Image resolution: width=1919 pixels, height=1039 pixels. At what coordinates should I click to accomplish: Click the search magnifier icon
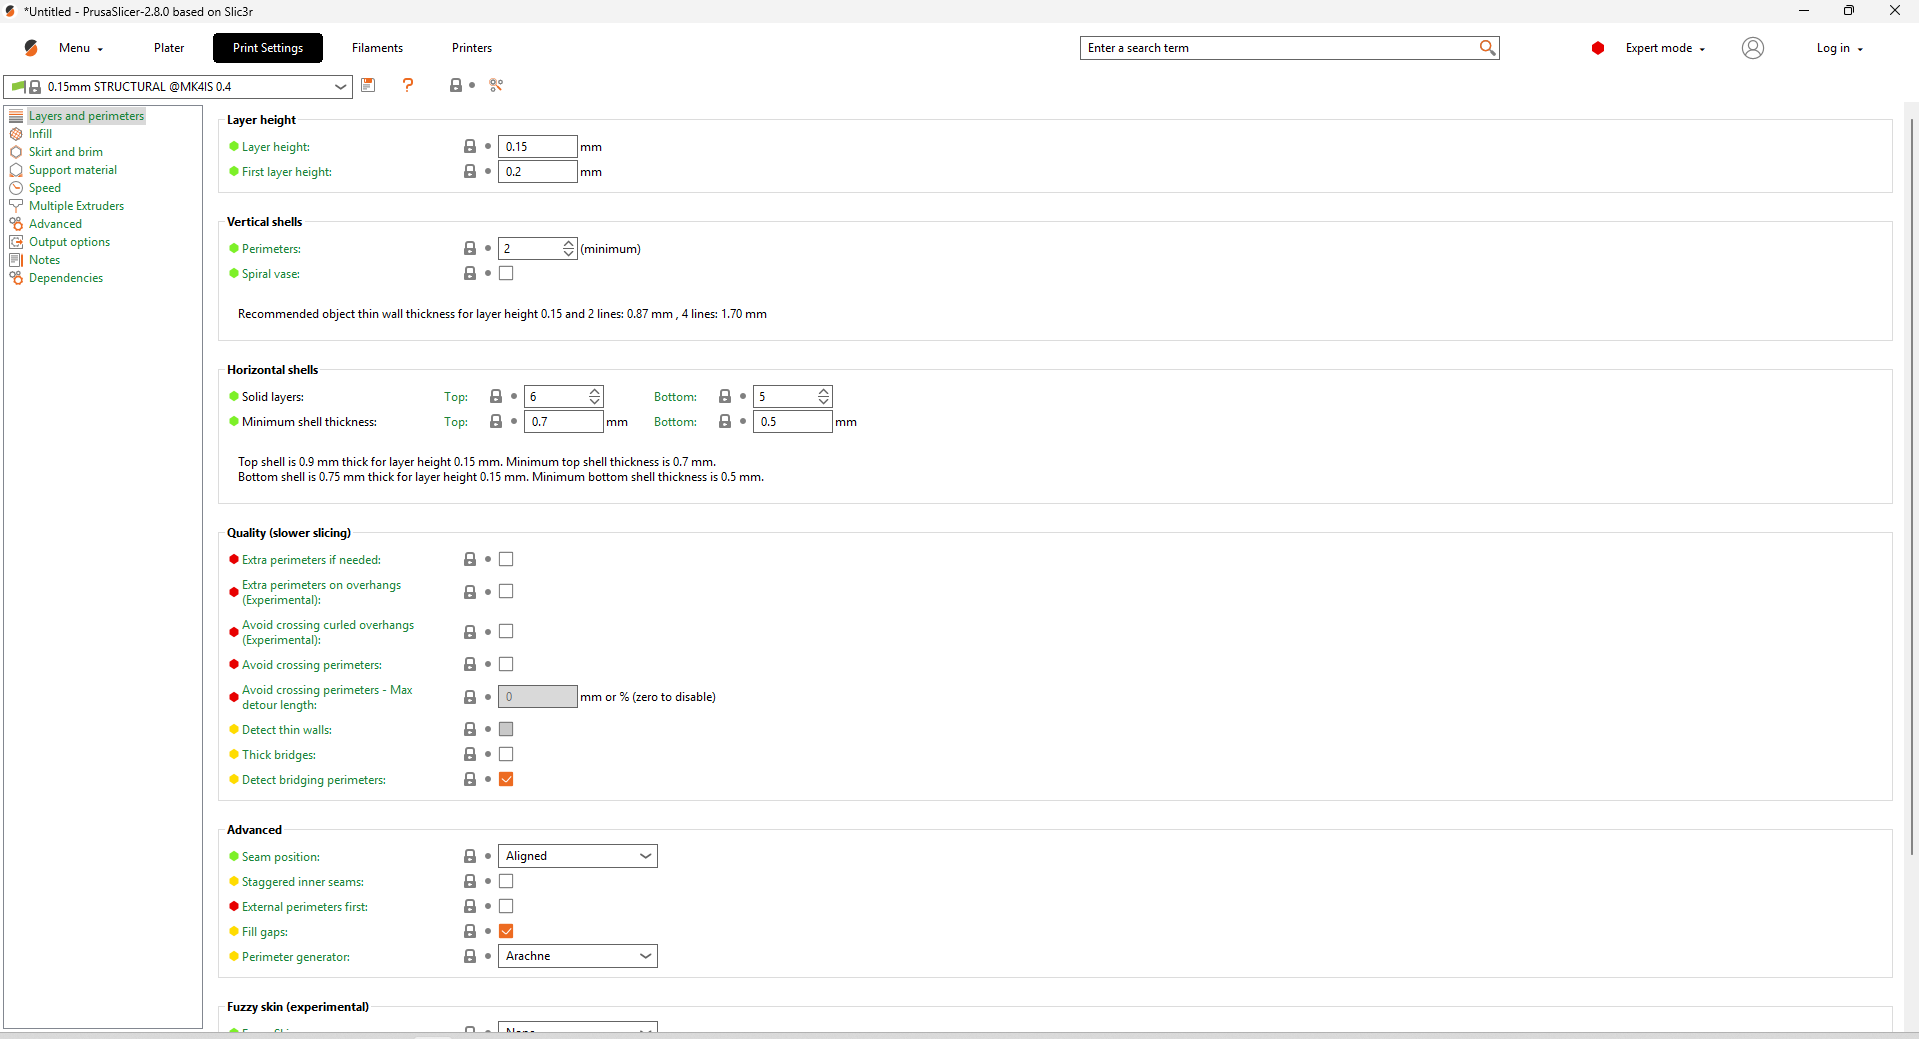click(1487, 48)
